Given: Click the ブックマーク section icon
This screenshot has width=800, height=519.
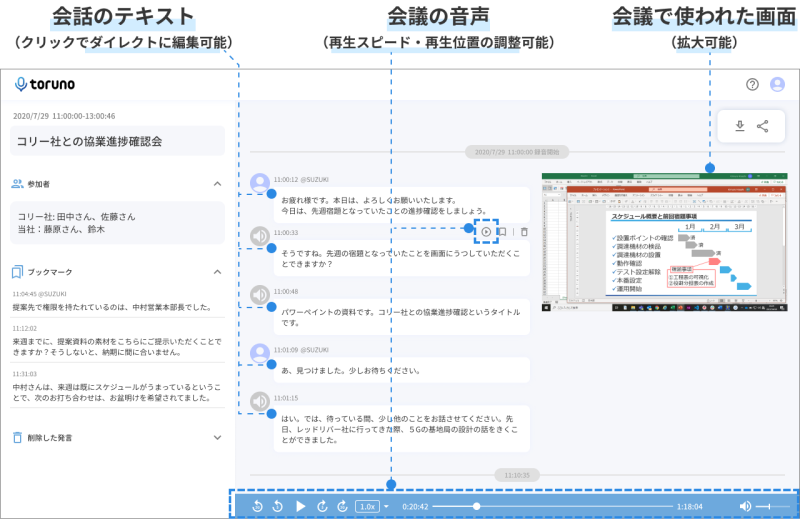Looking at the screenshot, I should pos(17,272).
